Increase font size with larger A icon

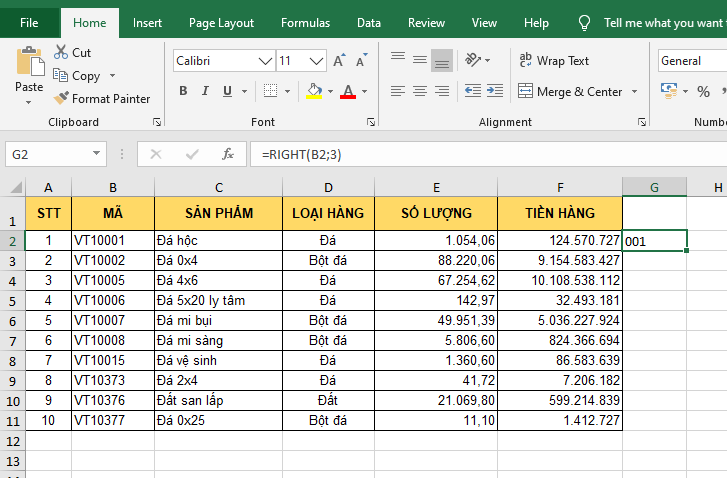[339, 61]
